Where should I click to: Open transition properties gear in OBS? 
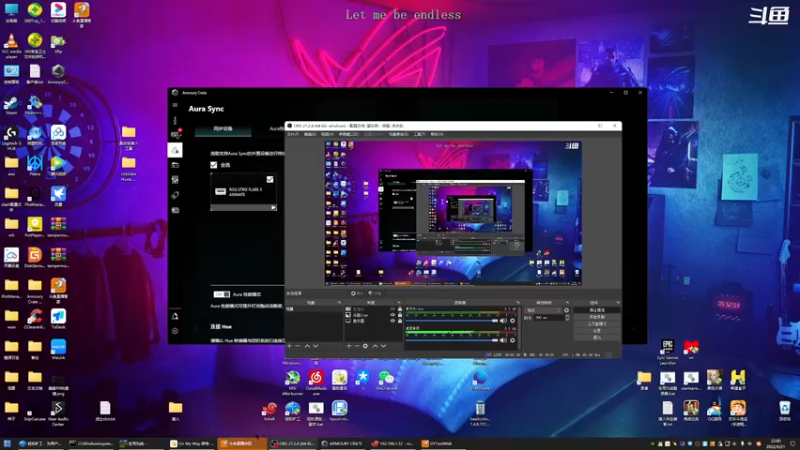tap(566, 310)
